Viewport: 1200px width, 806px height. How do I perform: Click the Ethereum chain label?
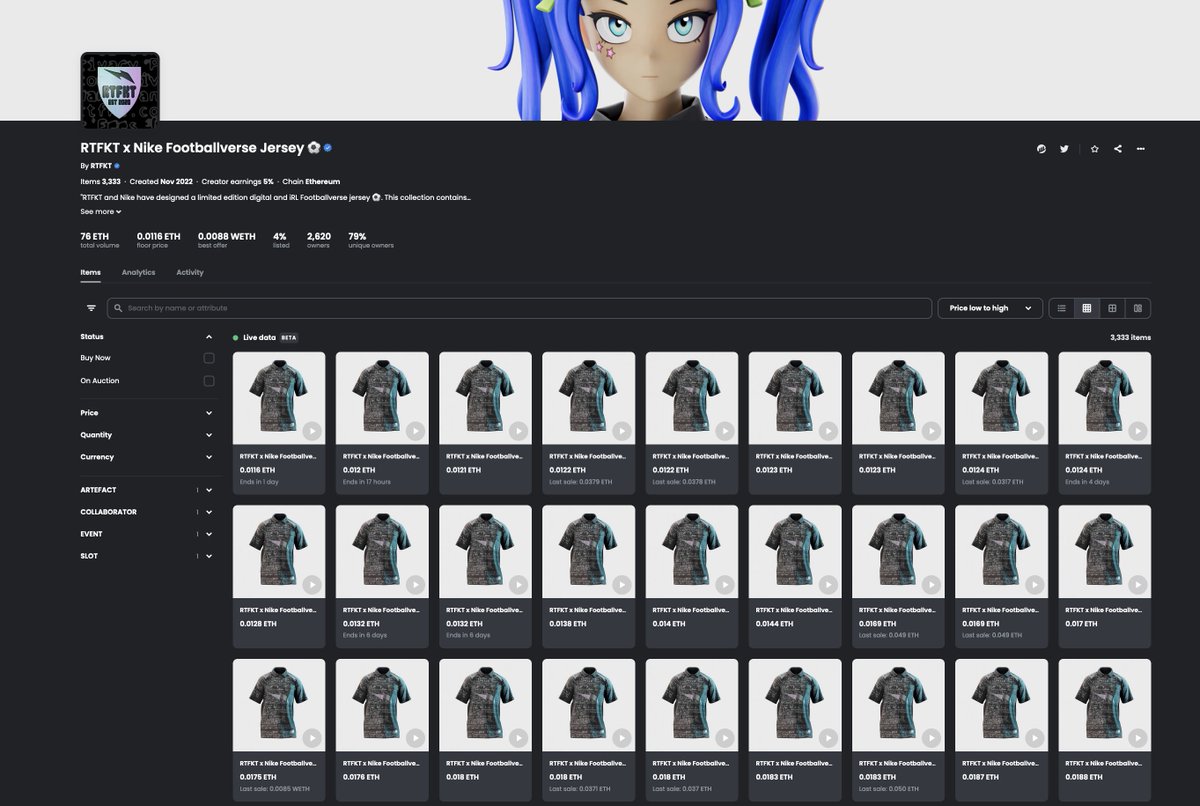311,182
